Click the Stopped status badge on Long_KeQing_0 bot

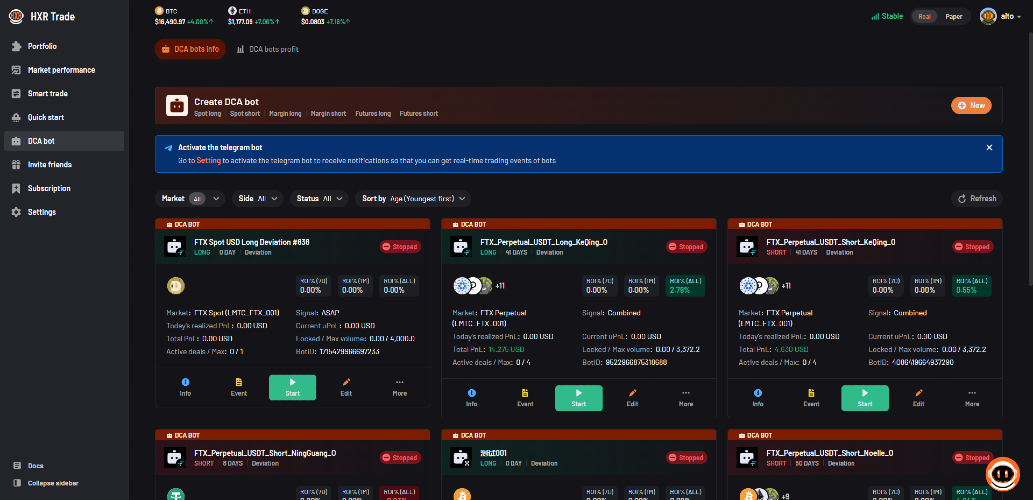pos(686,246)
